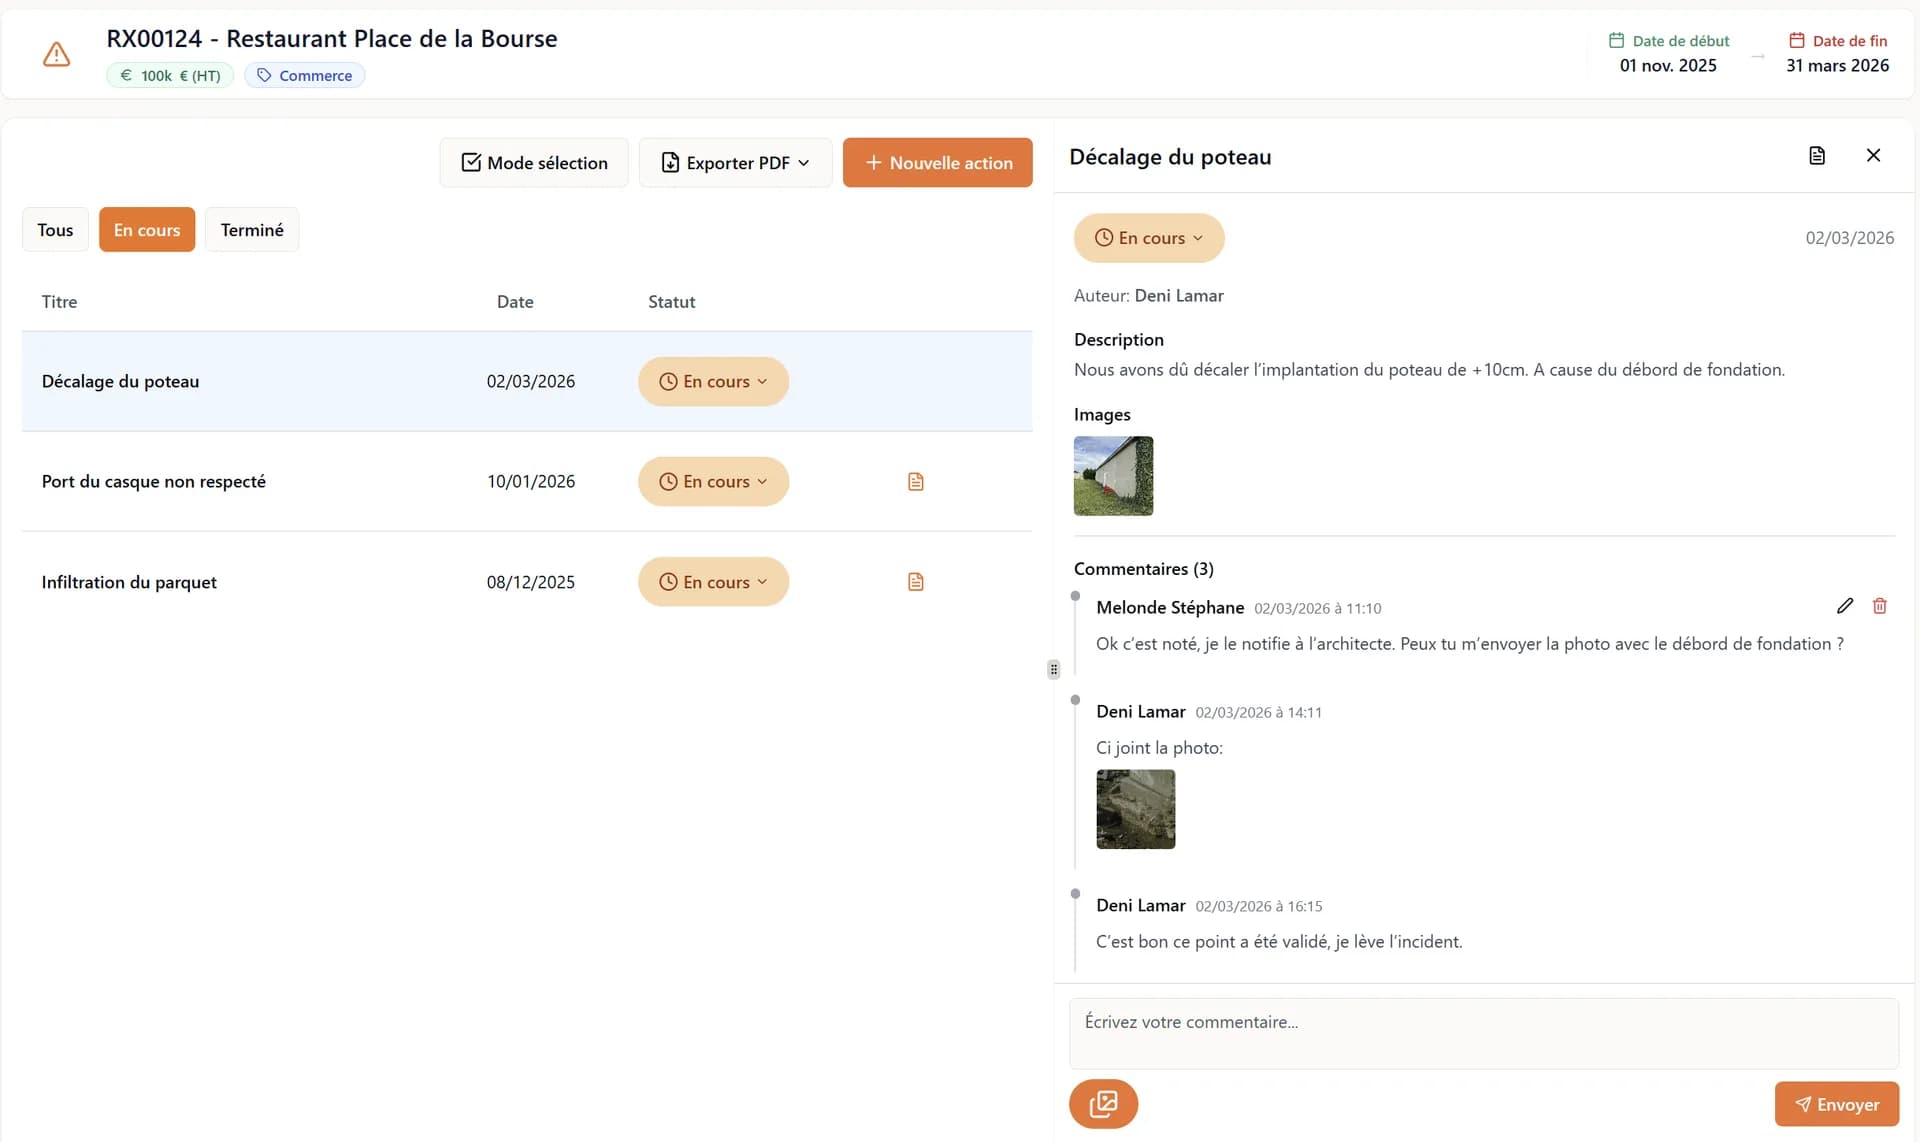Open the Infiltration du parquet action row

(129, 581)
